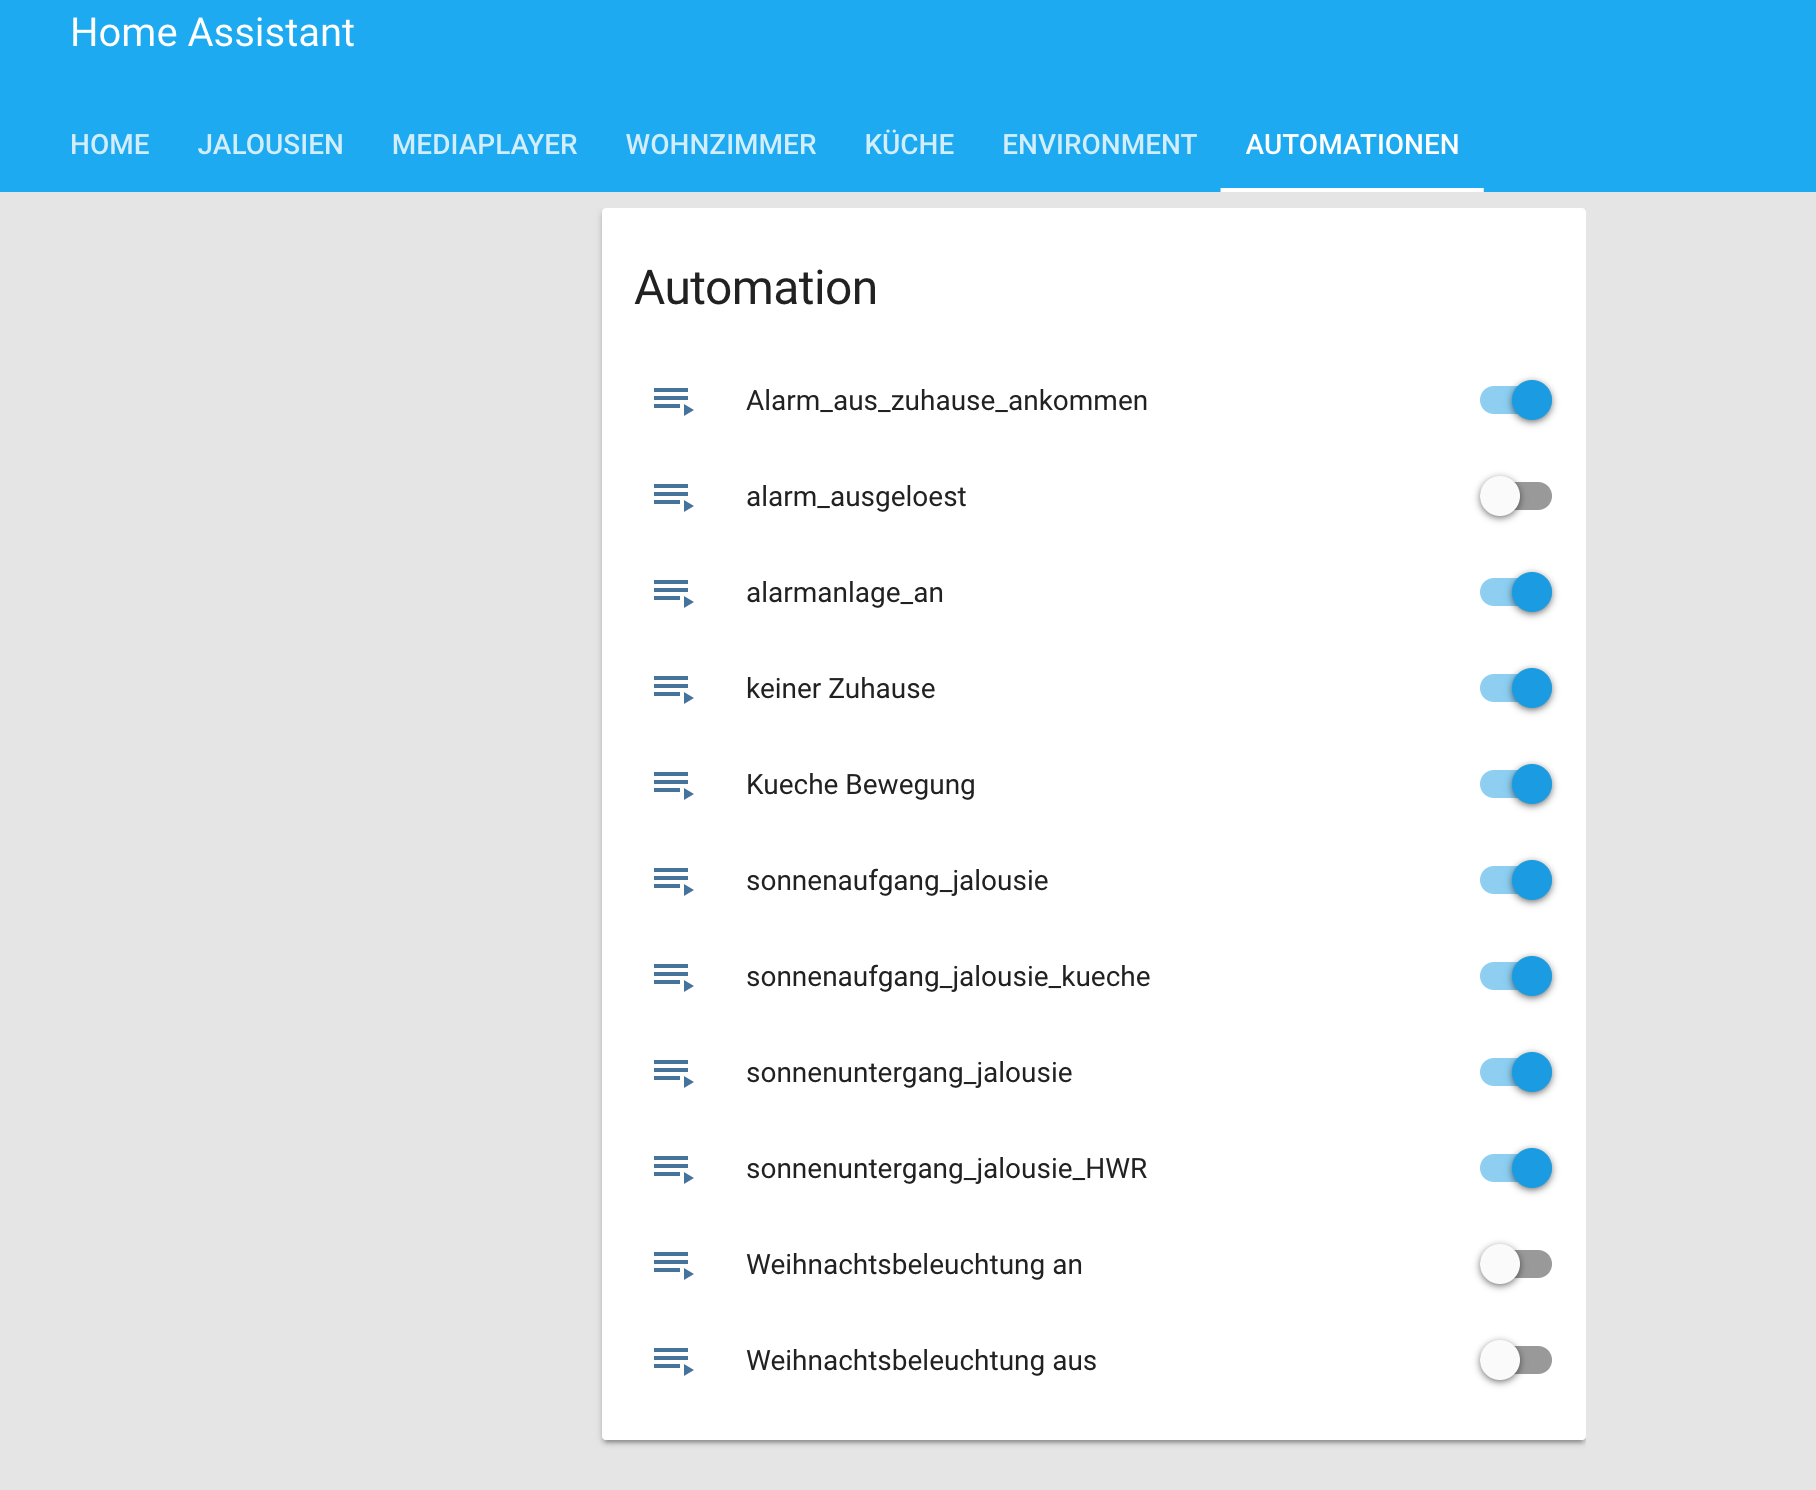Disable the alarmanlage_an automation toggle
The image size is (1816, 1490).
[1514, 591]
